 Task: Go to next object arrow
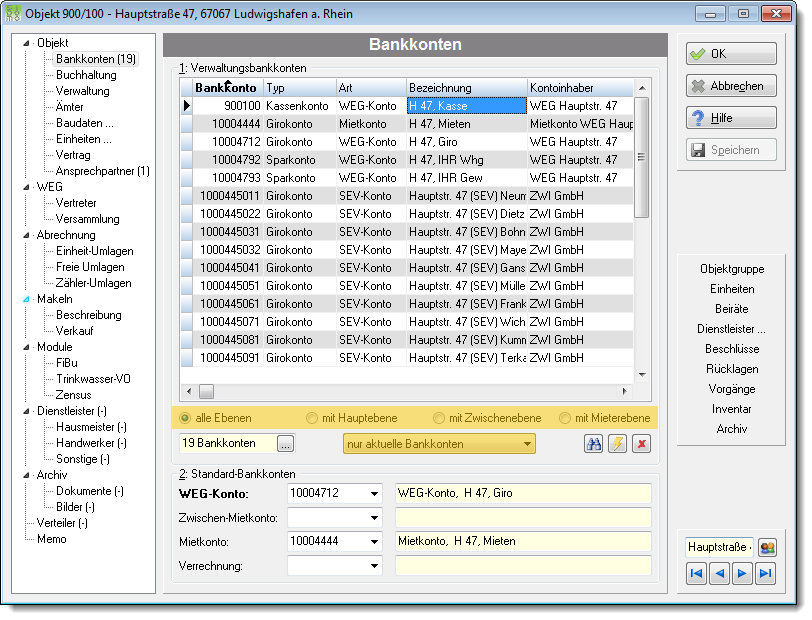click(742, 573)
